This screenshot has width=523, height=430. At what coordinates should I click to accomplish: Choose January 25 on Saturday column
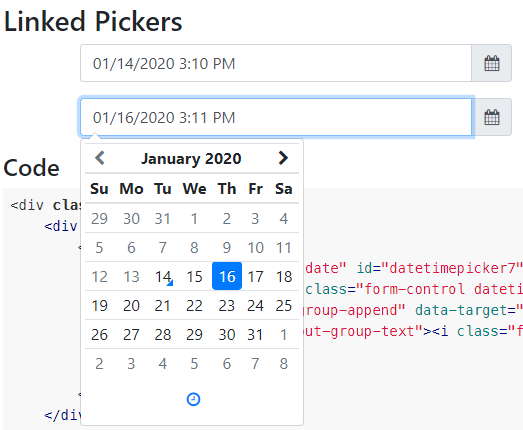click(x=284, y=305)
